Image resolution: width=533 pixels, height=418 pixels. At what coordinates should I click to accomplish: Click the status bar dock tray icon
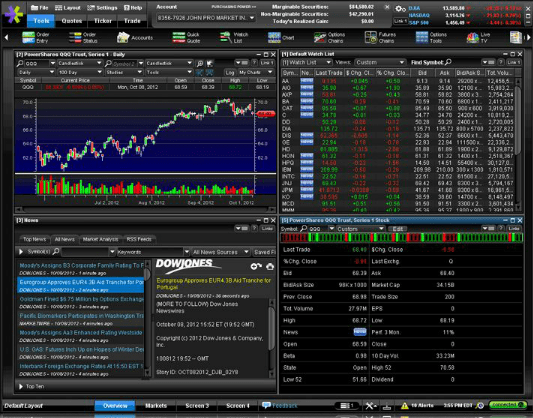pos(386,406)
